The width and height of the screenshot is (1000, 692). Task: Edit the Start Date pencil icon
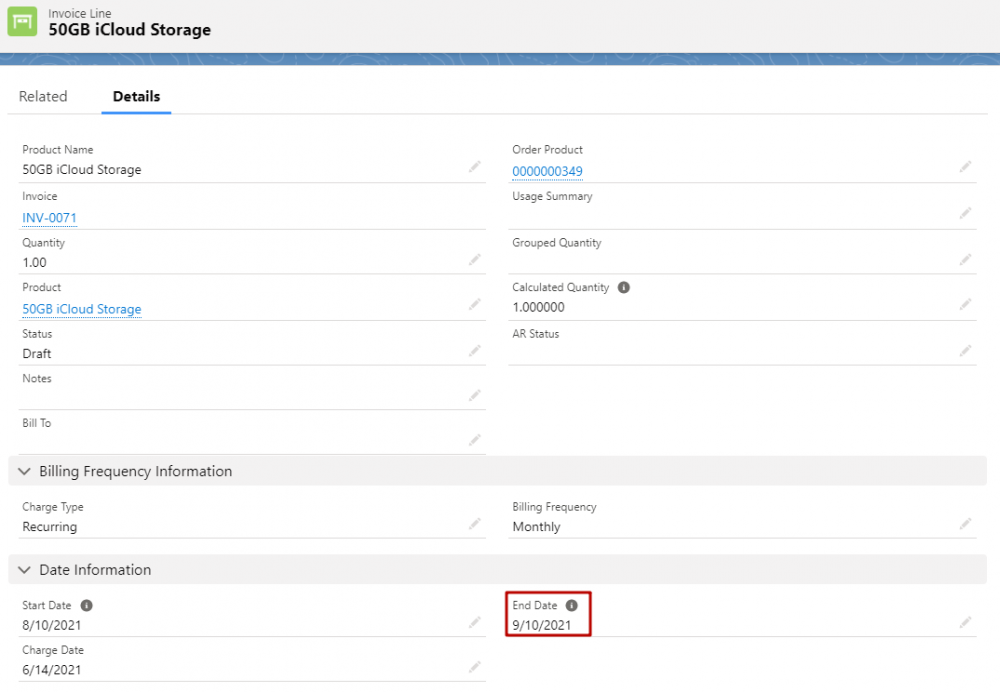coord(474,622)
